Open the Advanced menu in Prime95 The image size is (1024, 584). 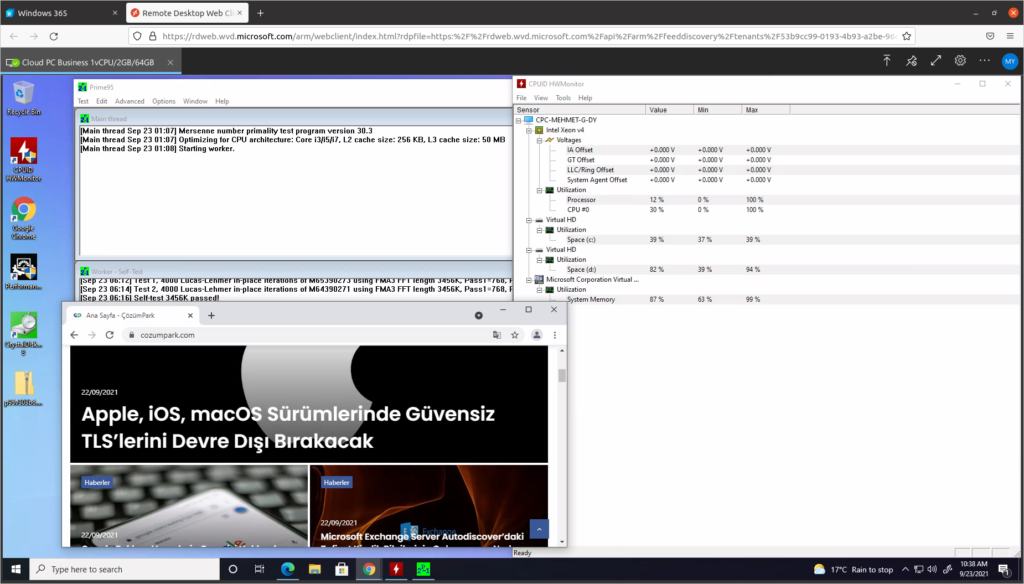(129, 101)
